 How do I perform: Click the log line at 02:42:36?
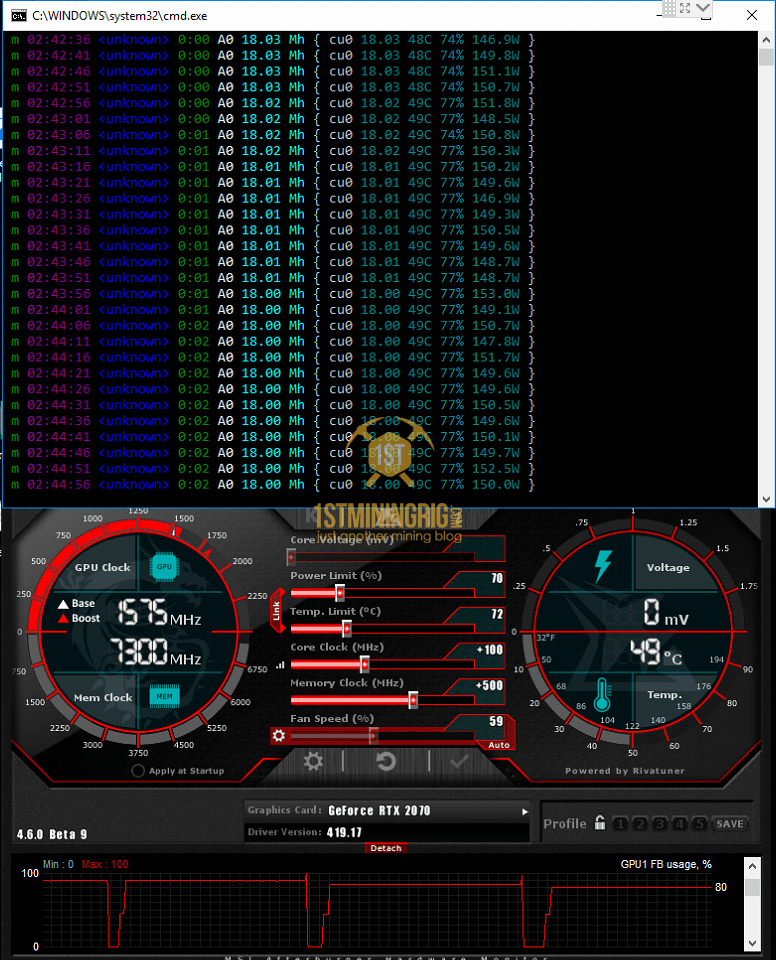tap(273, 40)
